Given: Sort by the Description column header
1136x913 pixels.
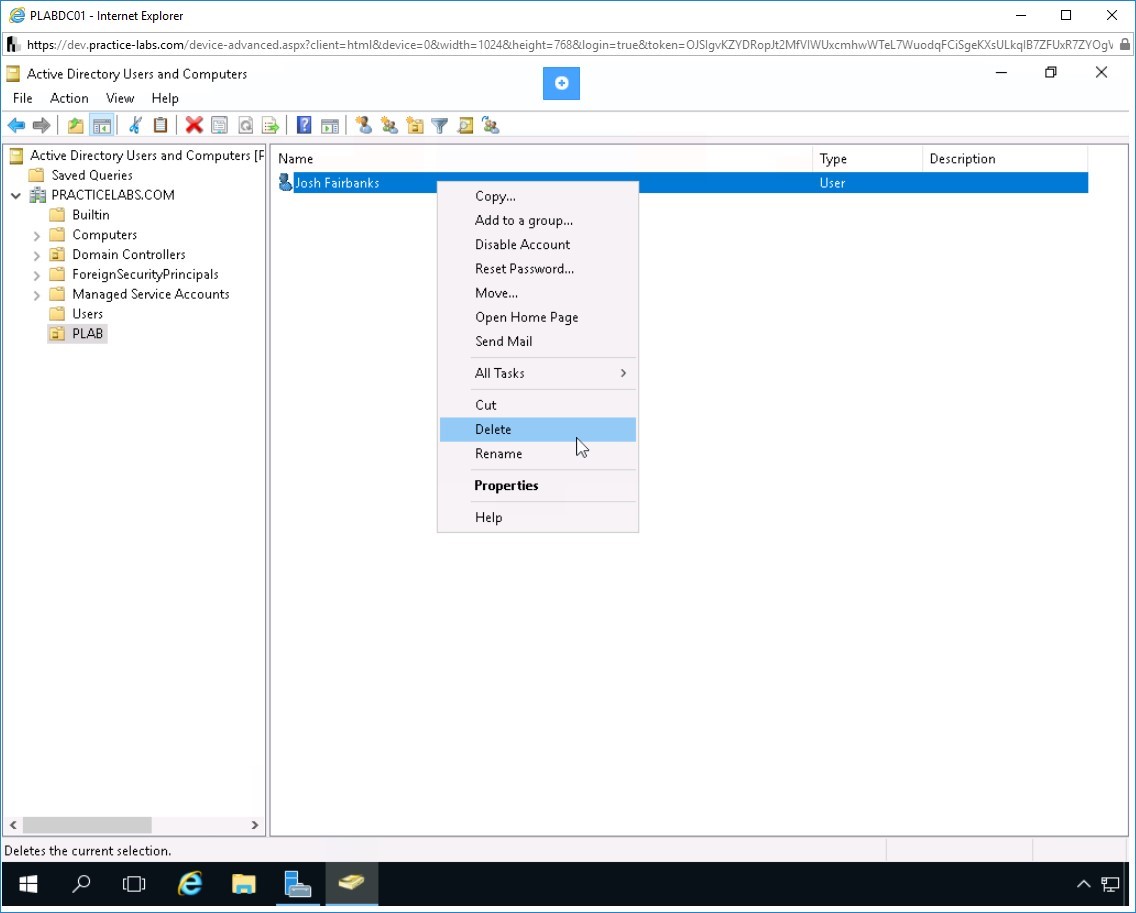Looking at the screenshot, I should [x=1005, y=159].
